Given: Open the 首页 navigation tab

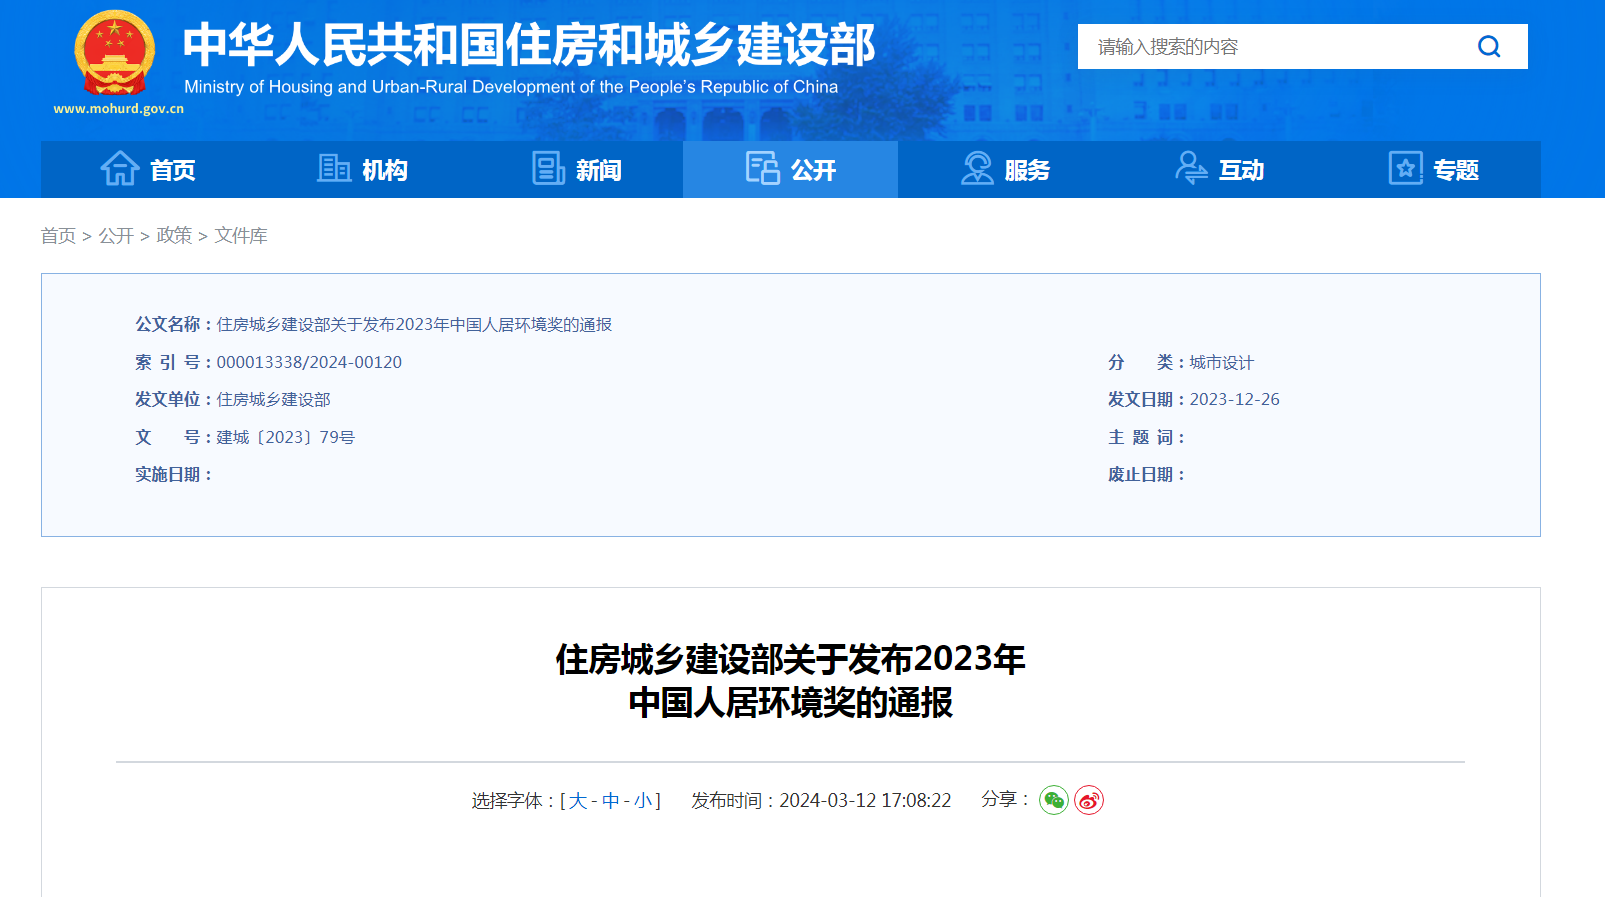Looking at the screenshot, I should (148, 169).
